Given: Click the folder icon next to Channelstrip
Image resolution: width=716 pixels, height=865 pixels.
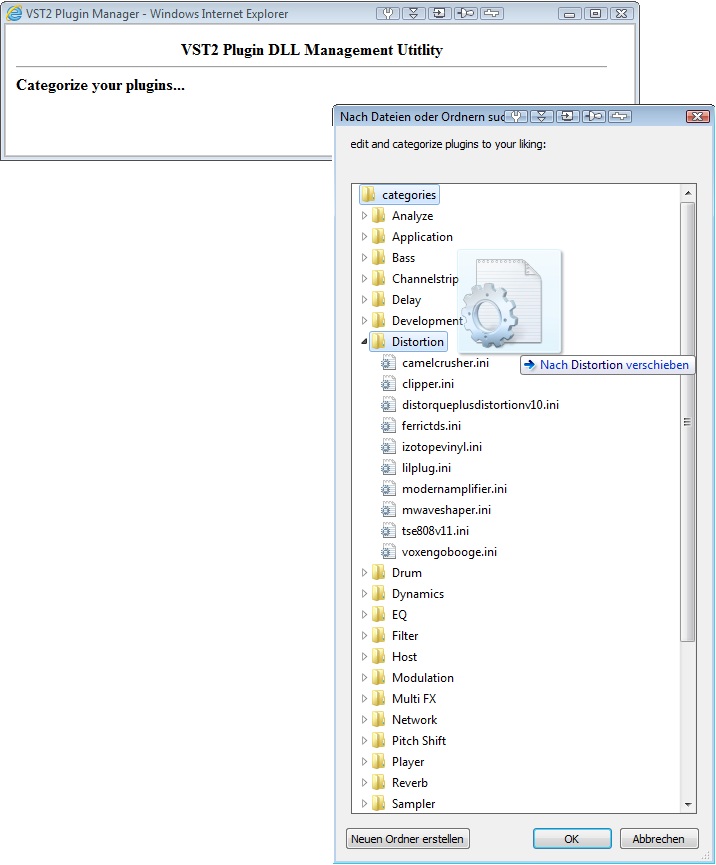Looking at the screenshot, I should click(379, 279).
